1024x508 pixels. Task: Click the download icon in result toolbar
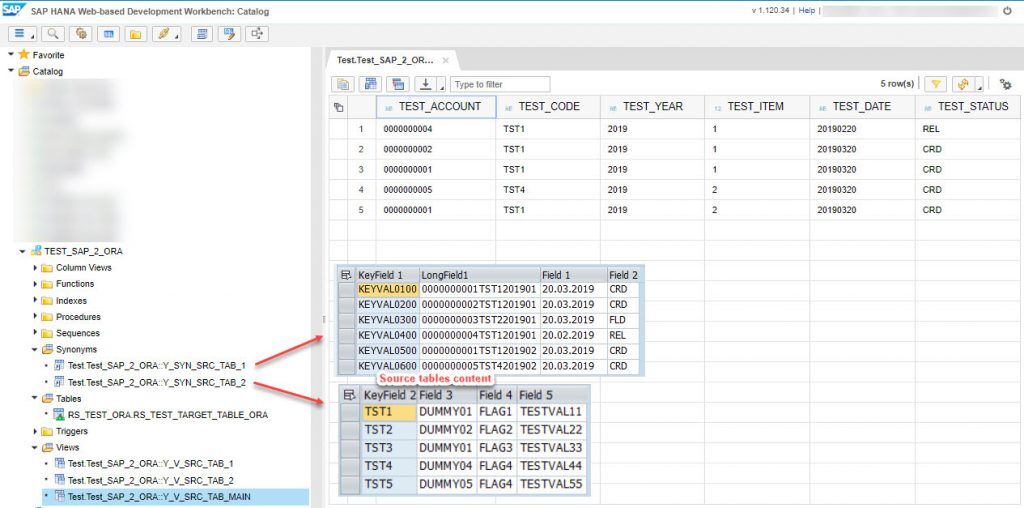point(426,84)
